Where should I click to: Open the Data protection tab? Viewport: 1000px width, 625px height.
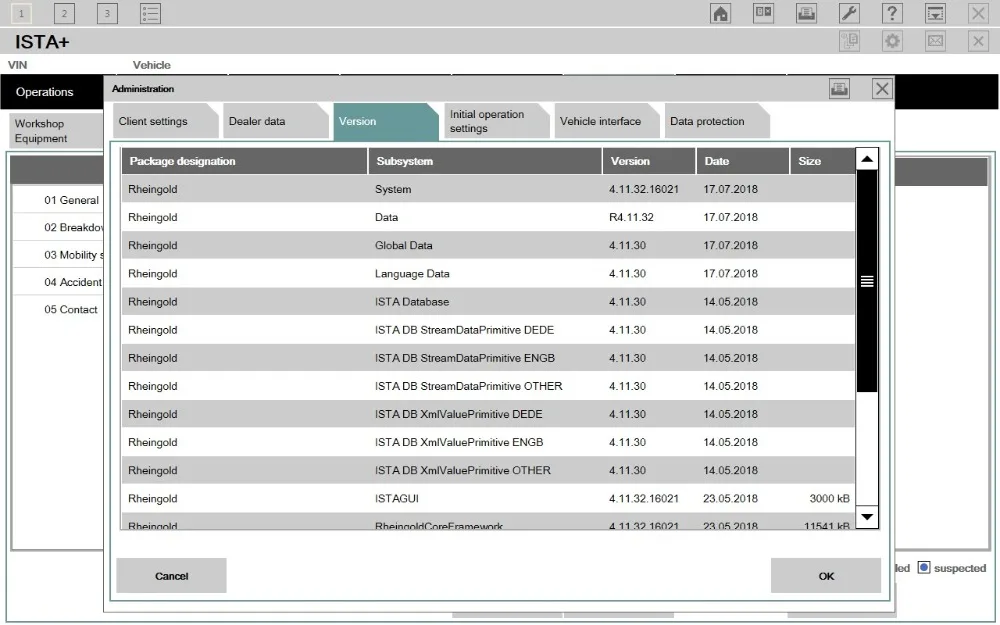point(717,121)
